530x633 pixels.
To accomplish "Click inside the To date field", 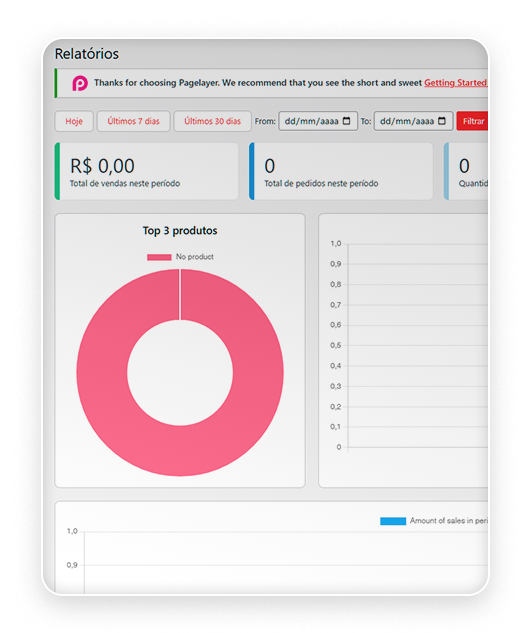I will coord(413,121).
